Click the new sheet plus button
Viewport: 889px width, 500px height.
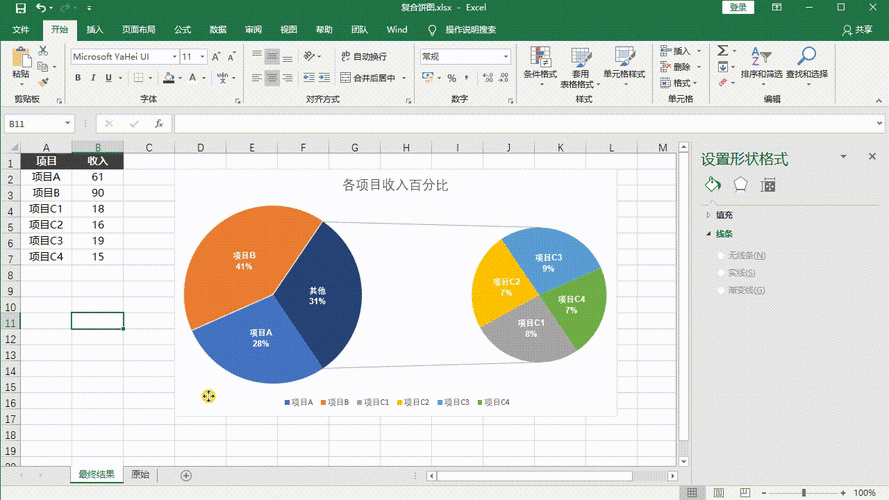(x=186, y=476)
